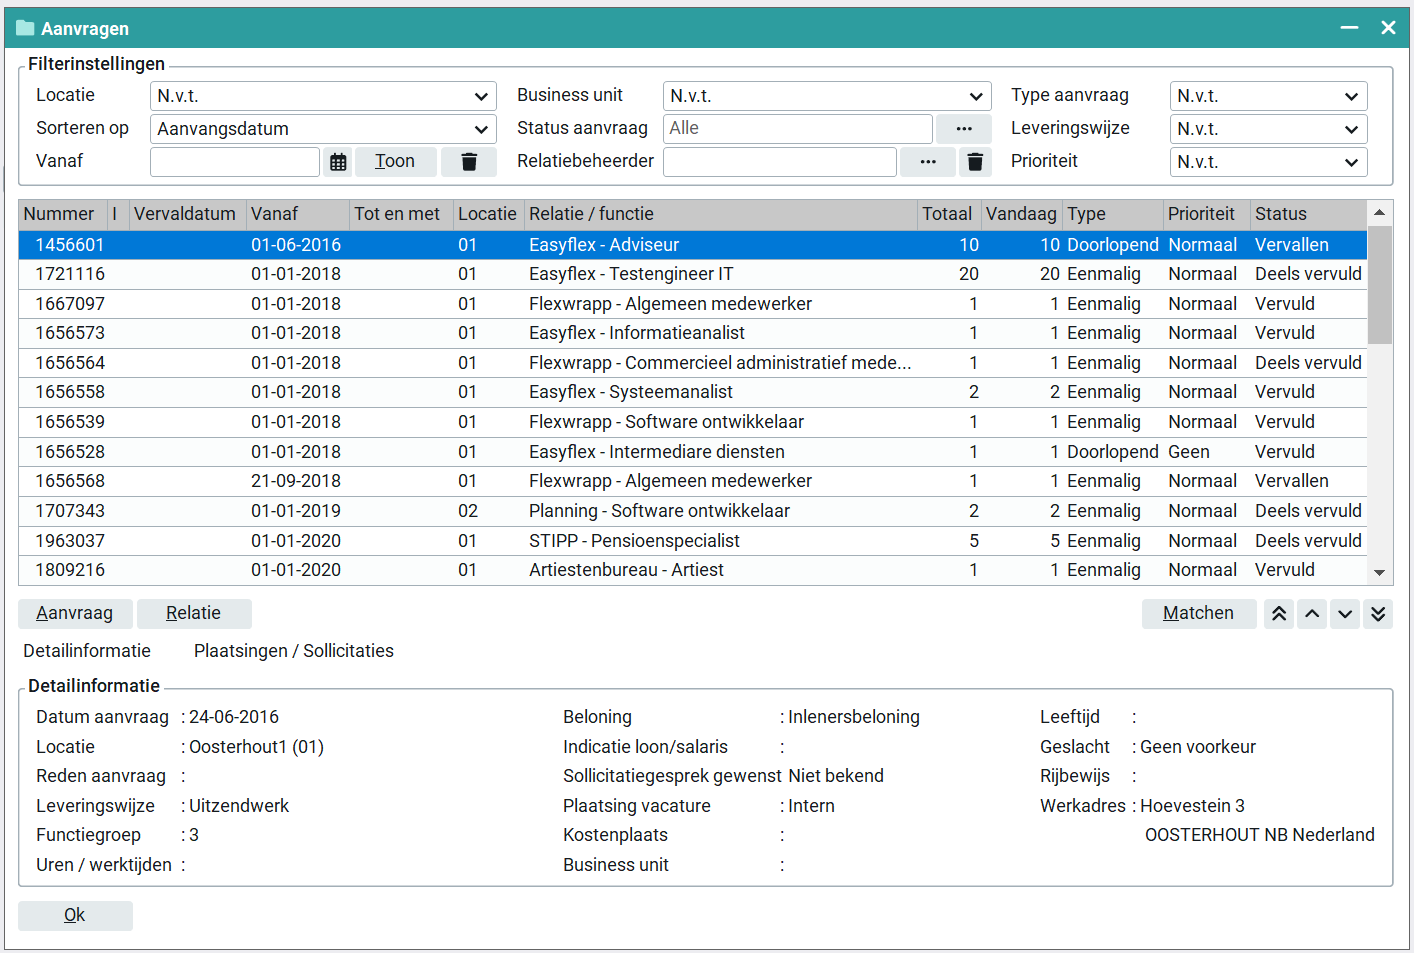Select row 1656573 Easyflex - Informatieanalist
Screen dimensions: 1414x953
point(692,334)
